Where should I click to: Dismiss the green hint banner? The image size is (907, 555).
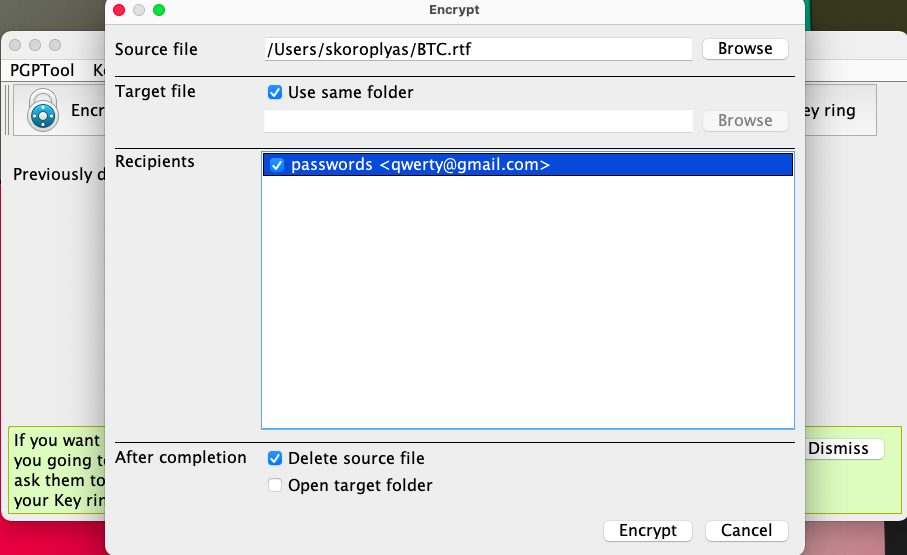coord(844,448)
